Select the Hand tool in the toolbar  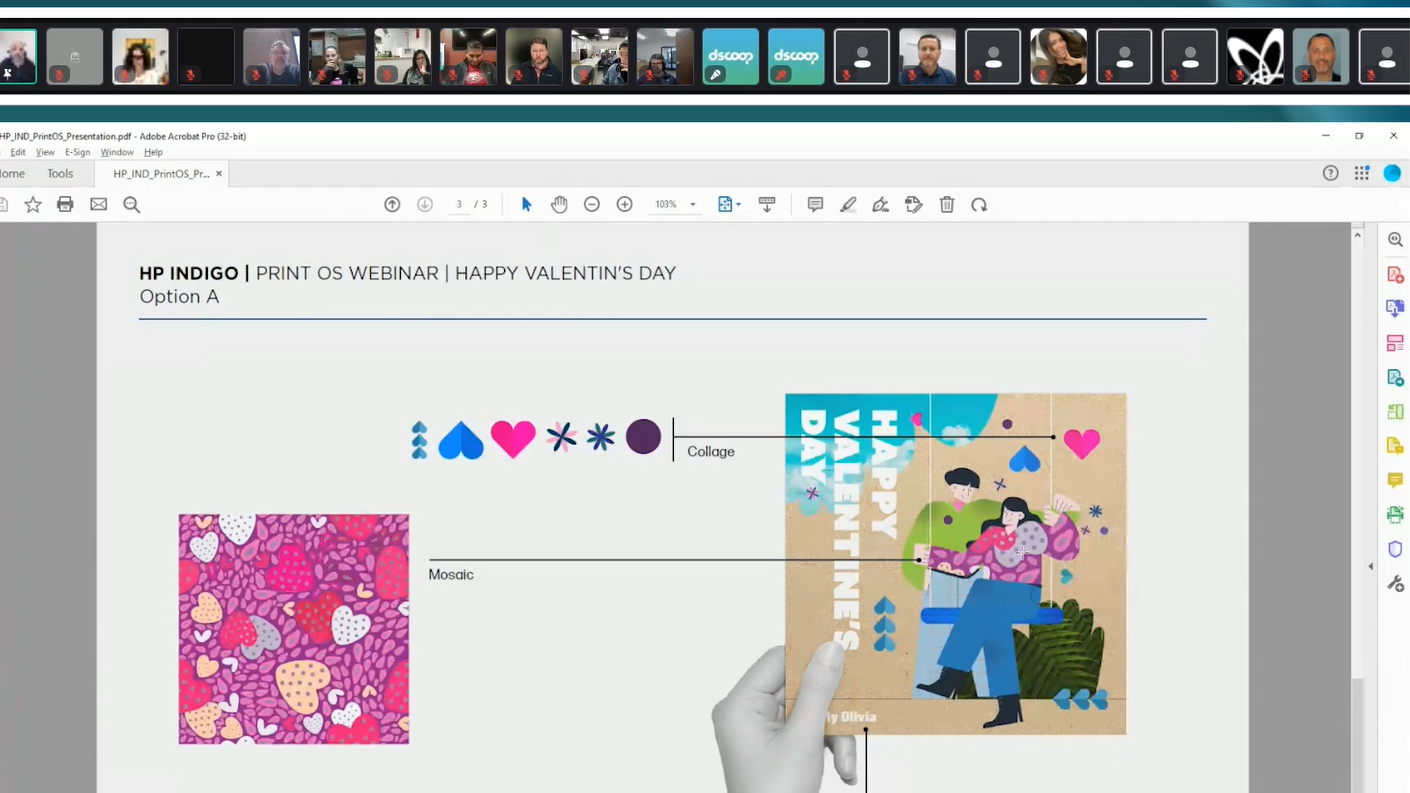[x=559, y=204]
